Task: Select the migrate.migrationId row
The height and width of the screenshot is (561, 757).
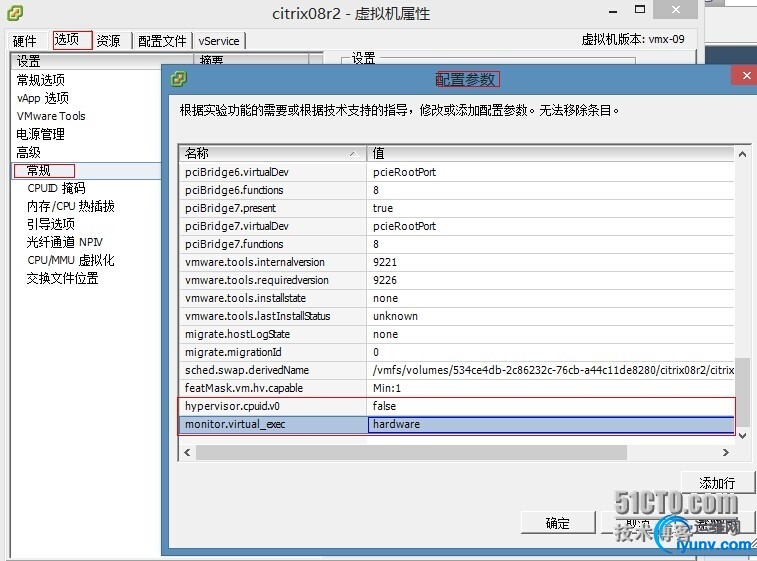Action: tap(457, 352)
